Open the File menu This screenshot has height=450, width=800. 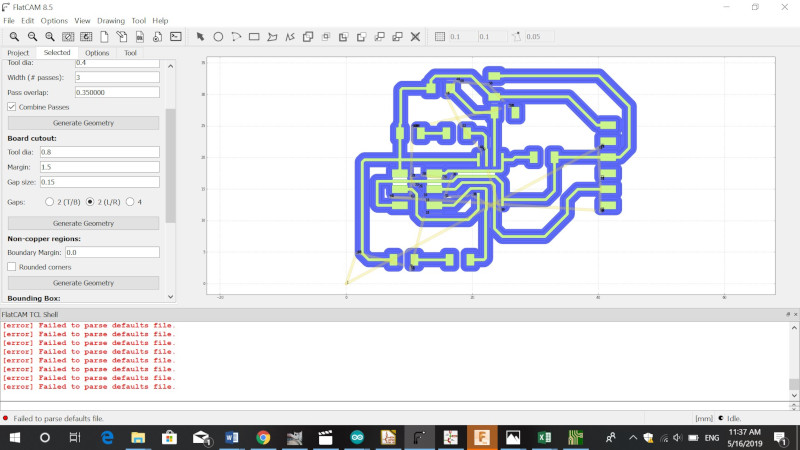pos(9,21)
